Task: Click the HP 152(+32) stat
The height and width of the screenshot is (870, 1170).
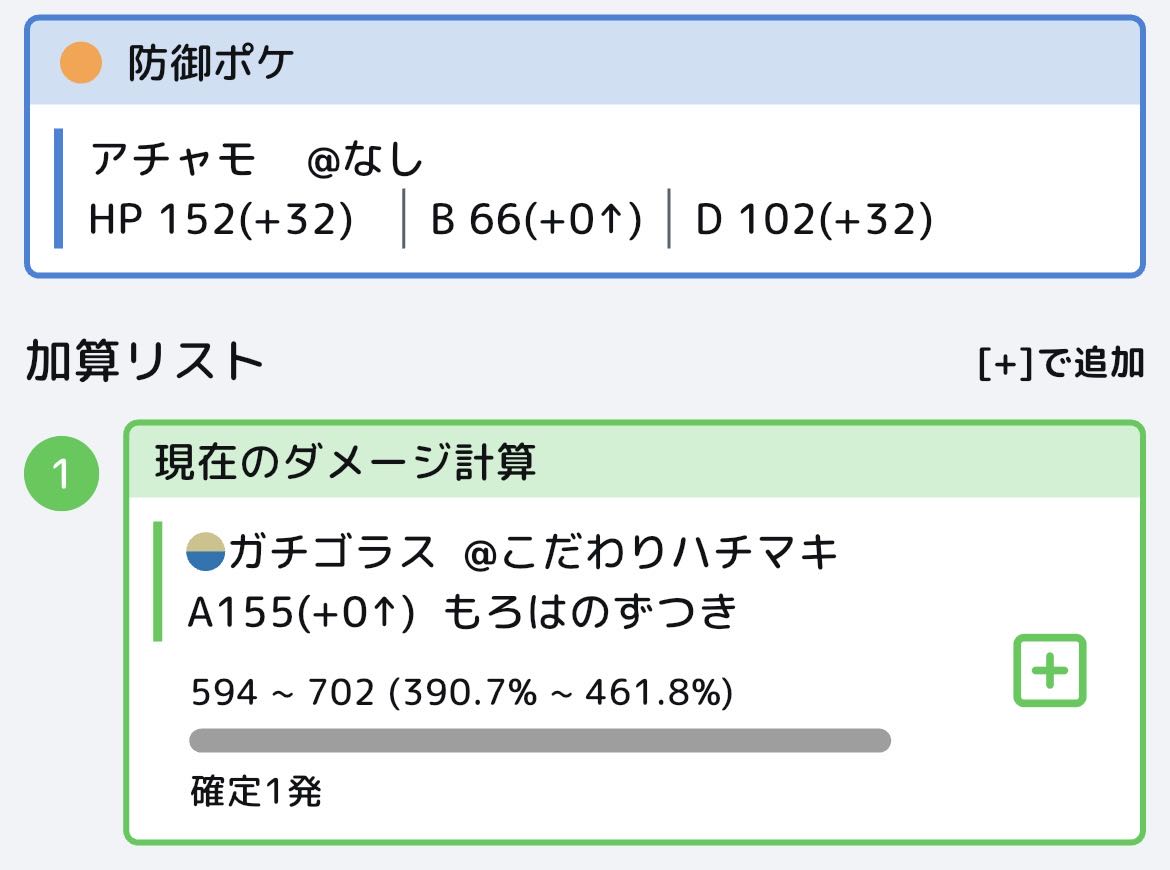Action: pyautogui.click(x=221, y=220)
